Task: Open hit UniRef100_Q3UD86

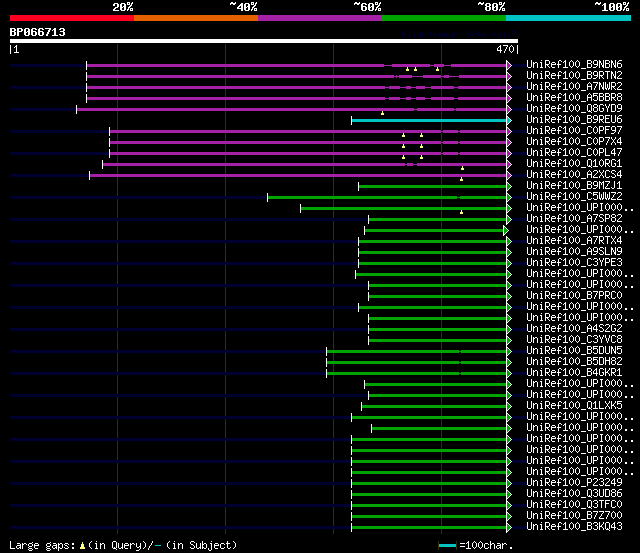Action: click(574, 494)
